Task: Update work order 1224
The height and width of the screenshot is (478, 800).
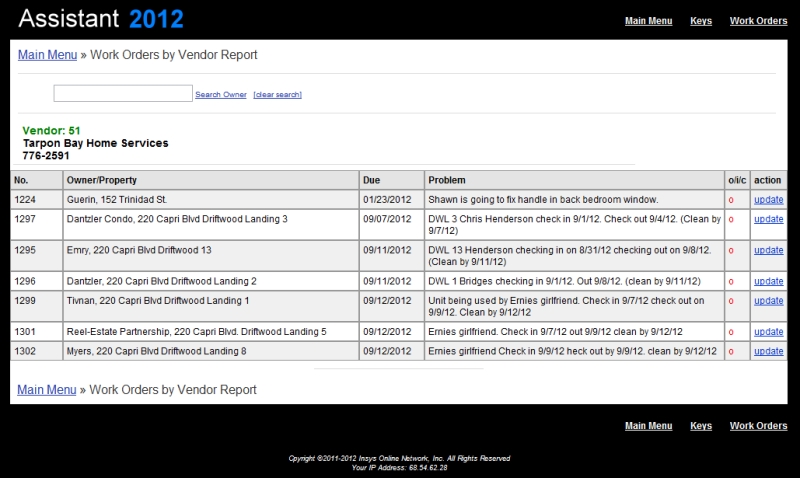Action: coord(768,200)
